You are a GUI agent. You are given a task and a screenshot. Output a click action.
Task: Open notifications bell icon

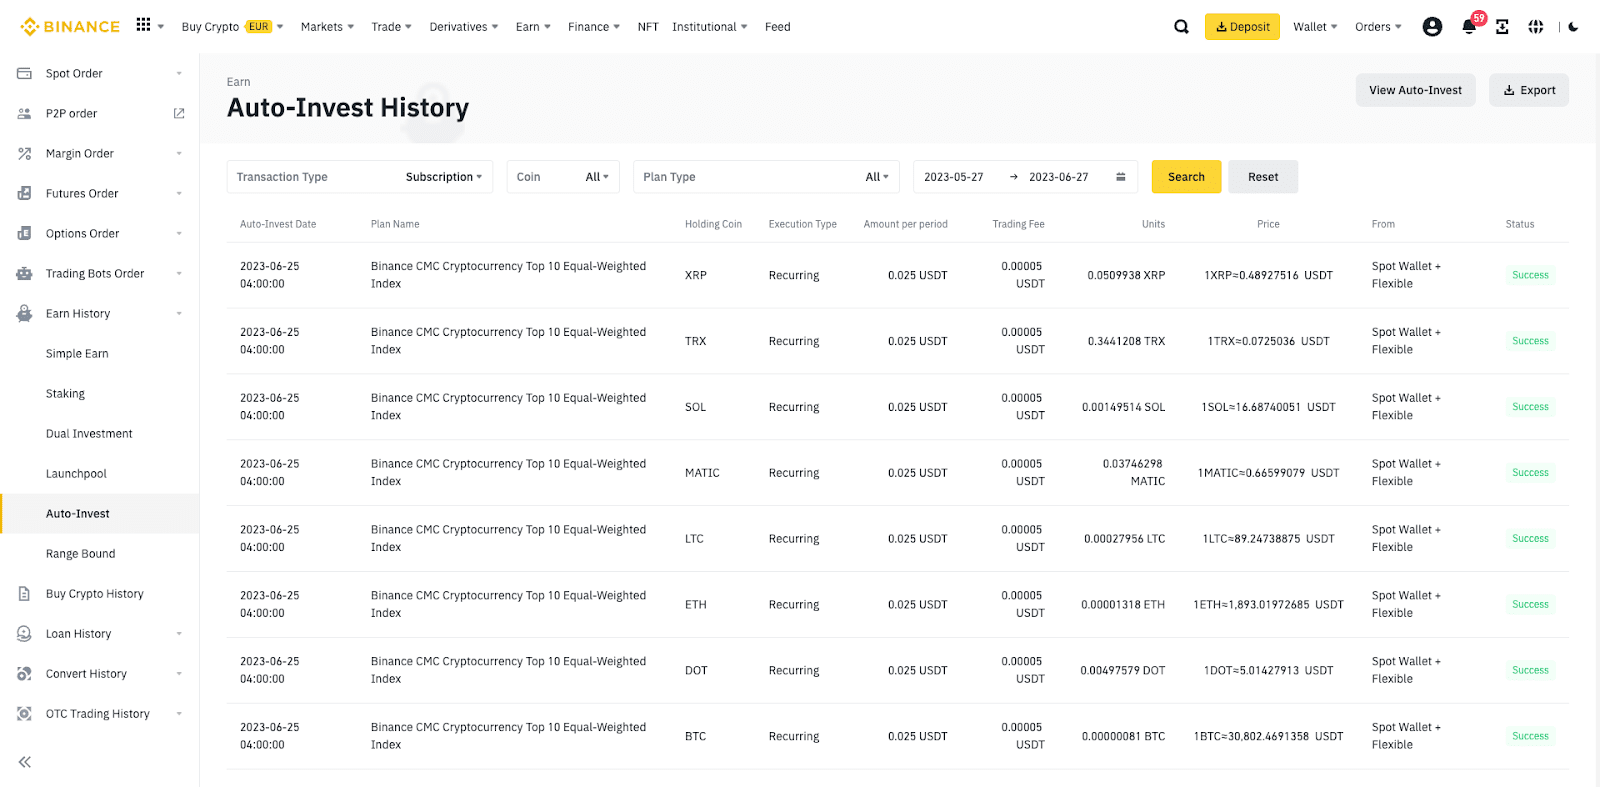1468,27
